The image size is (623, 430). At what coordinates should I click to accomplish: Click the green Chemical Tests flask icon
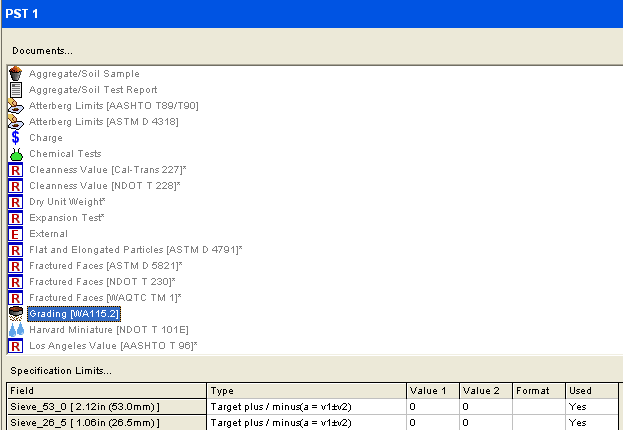(15, 154)
